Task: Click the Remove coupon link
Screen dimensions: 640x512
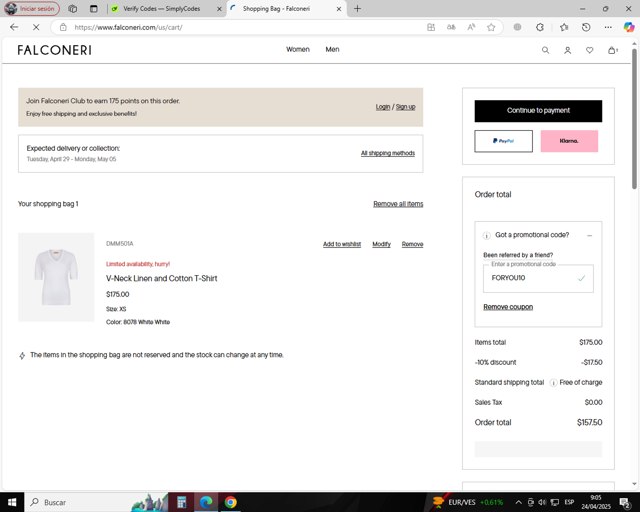Action: pos(508,307)
